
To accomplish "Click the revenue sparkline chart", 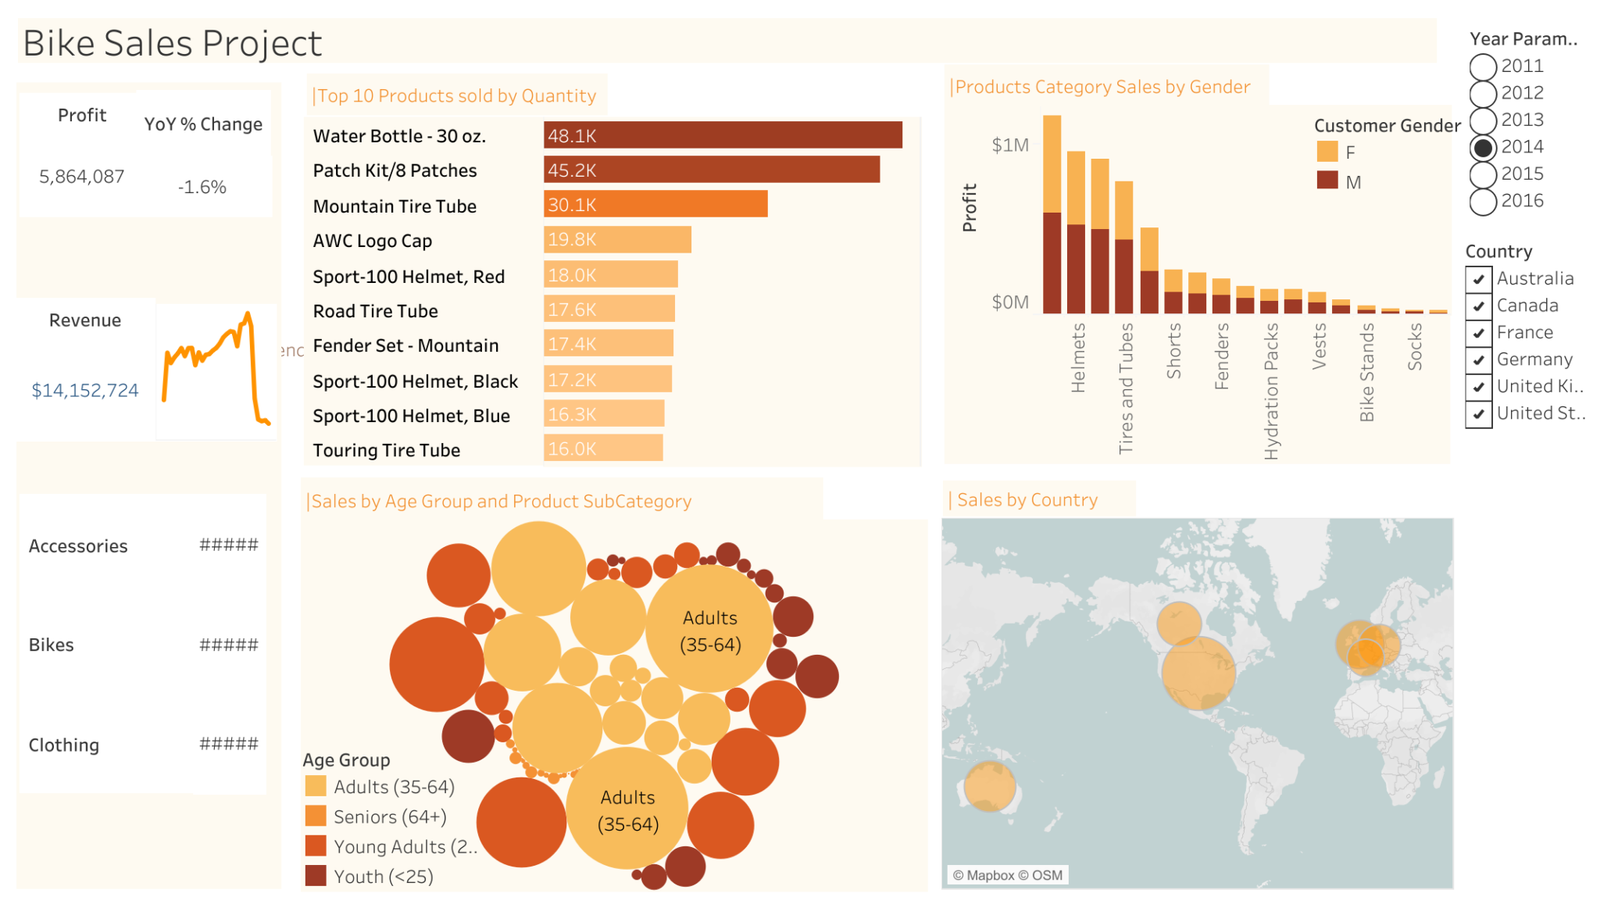I will click(216, 368).
